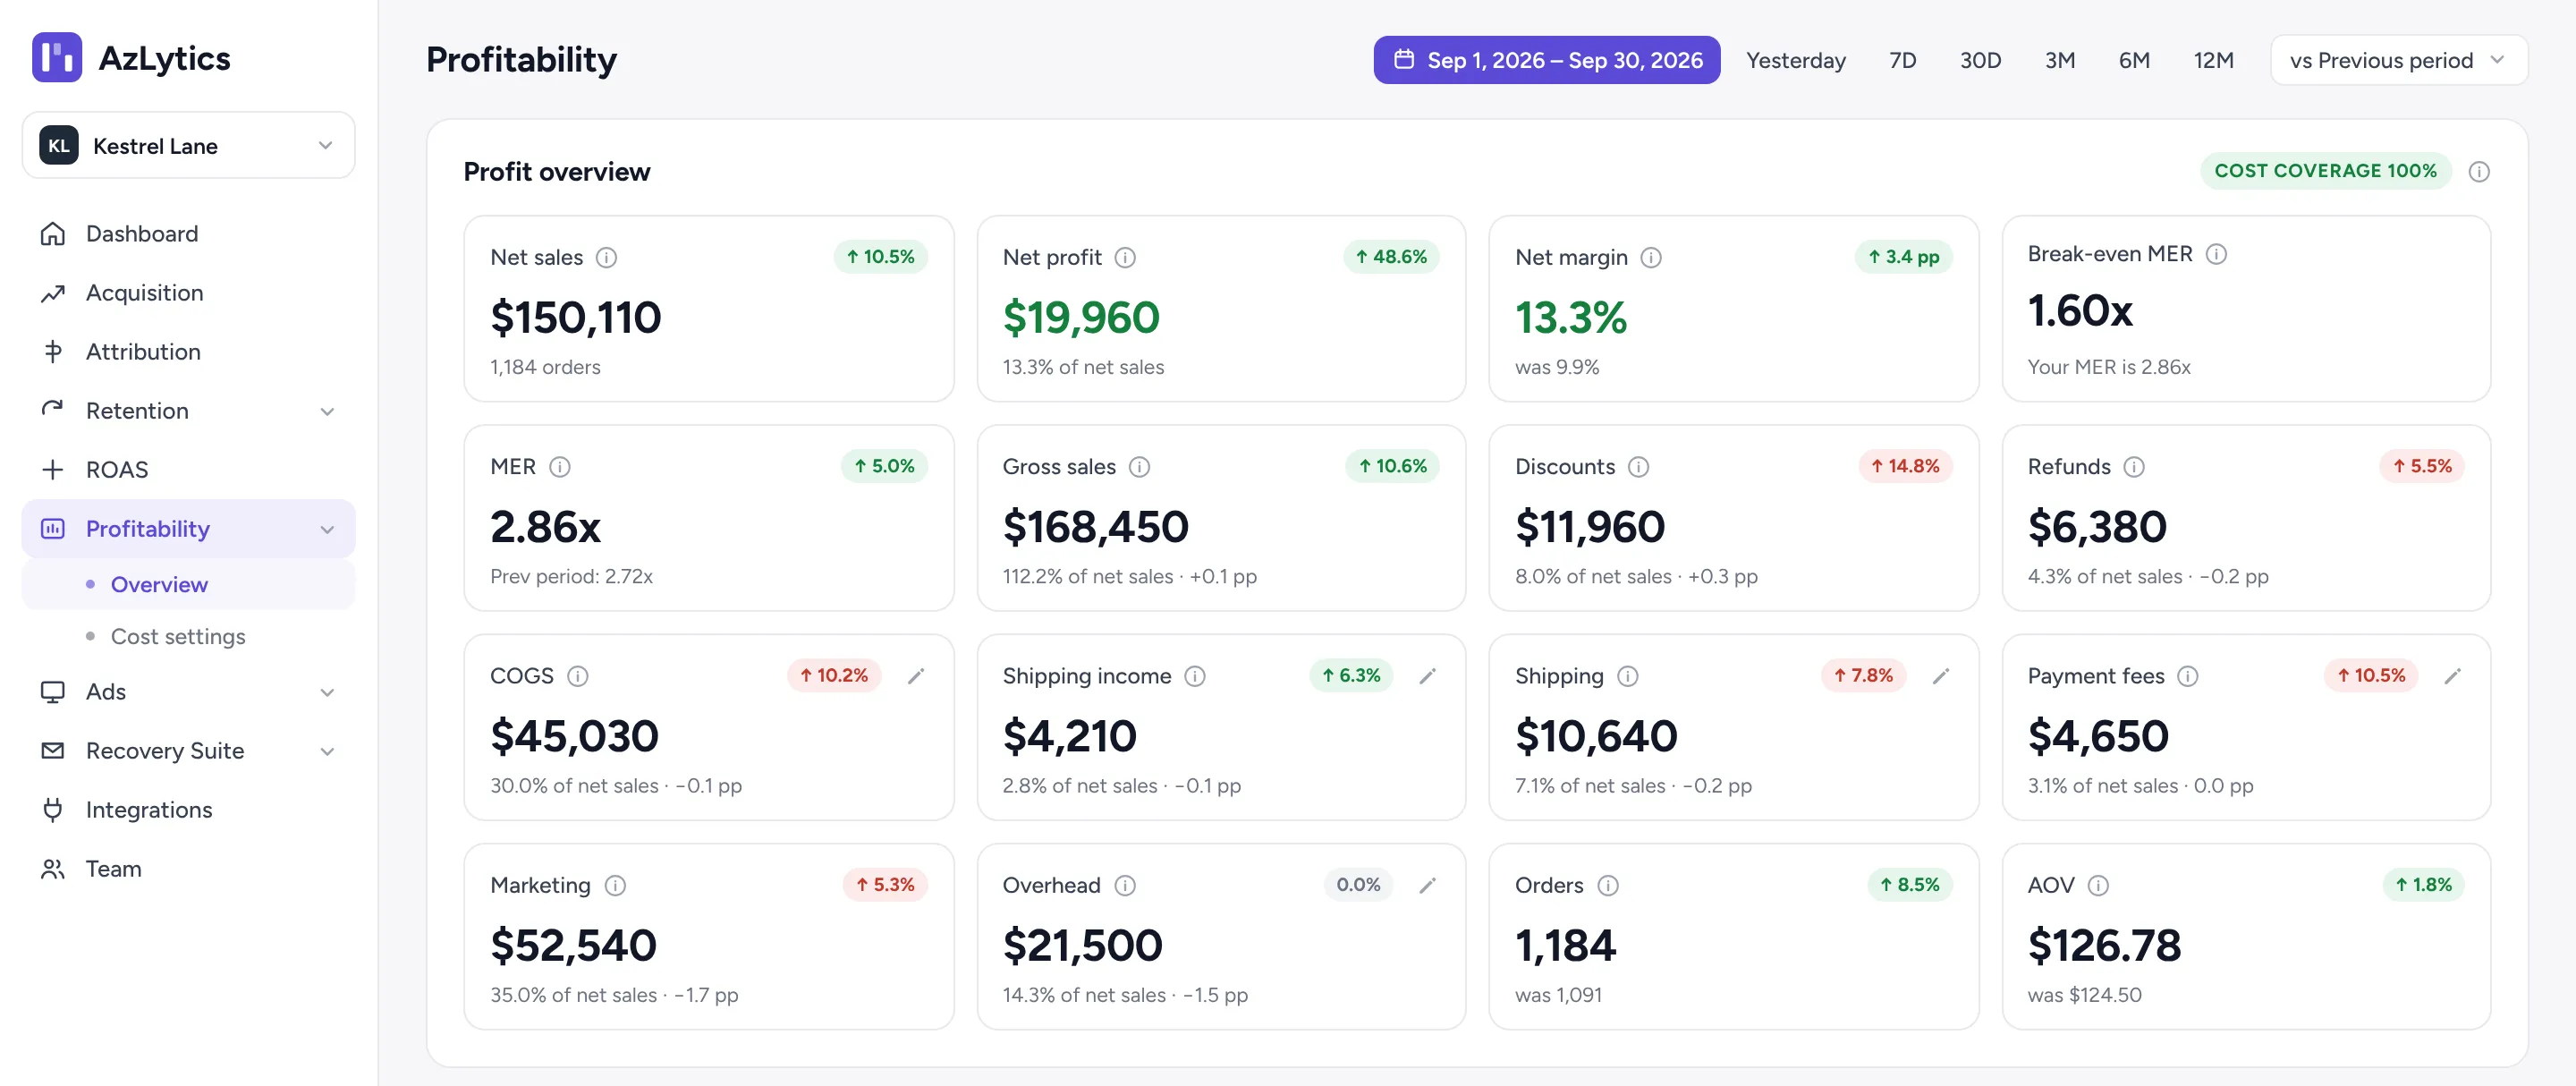Collapse the Profitability submenu chevron
The height and width of the screenshot is (1086, 2576).
click(327, 529)
